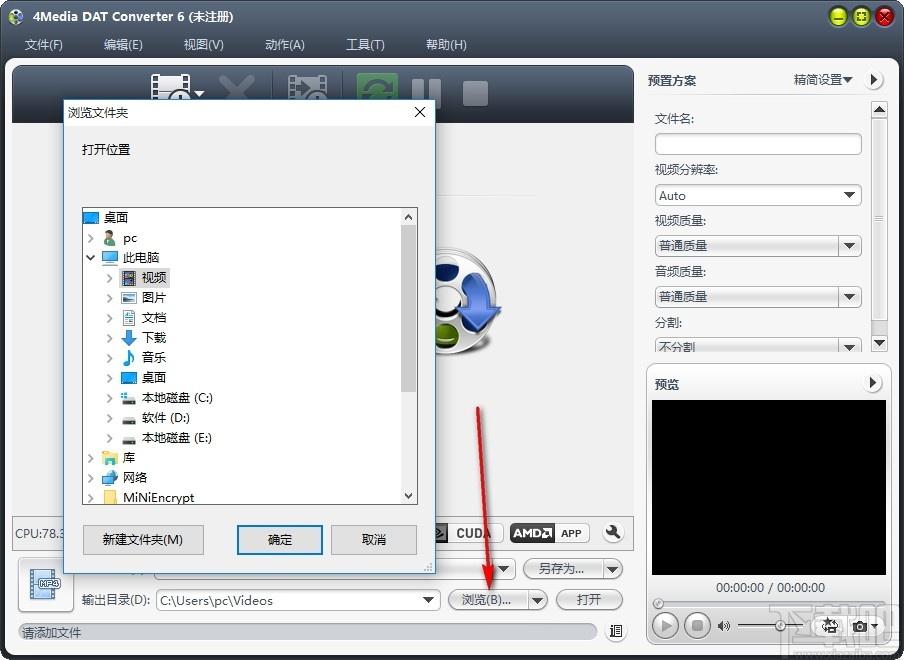The image size is (904, 660).
Task: Open the 视图(V) menu
Action: pos(203,44)
